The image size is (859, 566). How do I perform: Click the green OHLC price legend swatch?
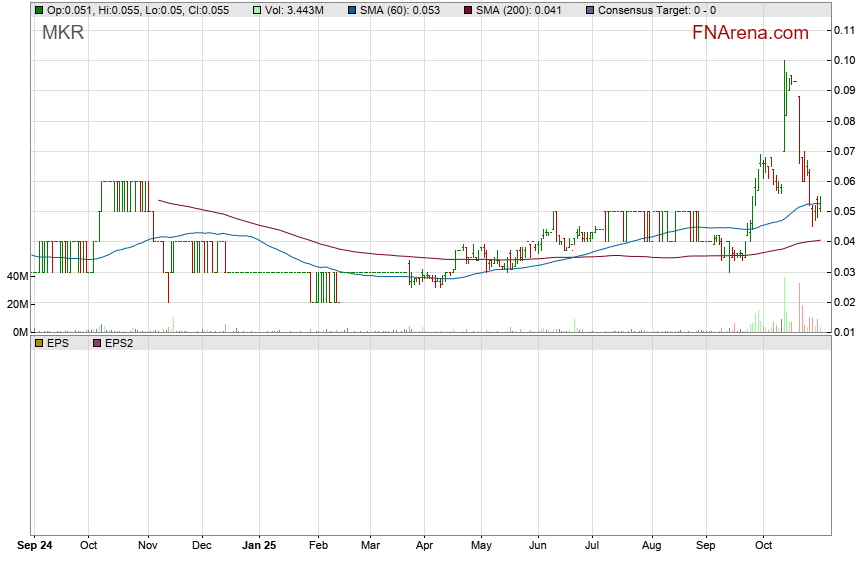(x=39, y=10)
